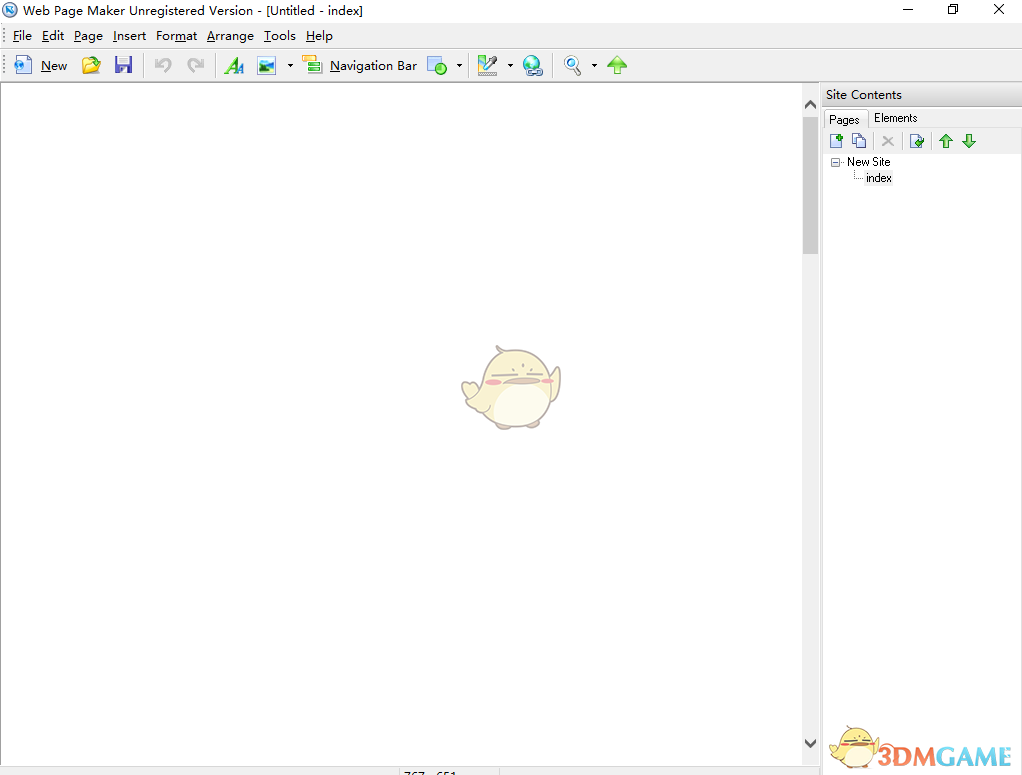Click the canvas vertical scrollbar down arrow
The width and height of the screenshot is (1022, 775).
pos(810,743)
